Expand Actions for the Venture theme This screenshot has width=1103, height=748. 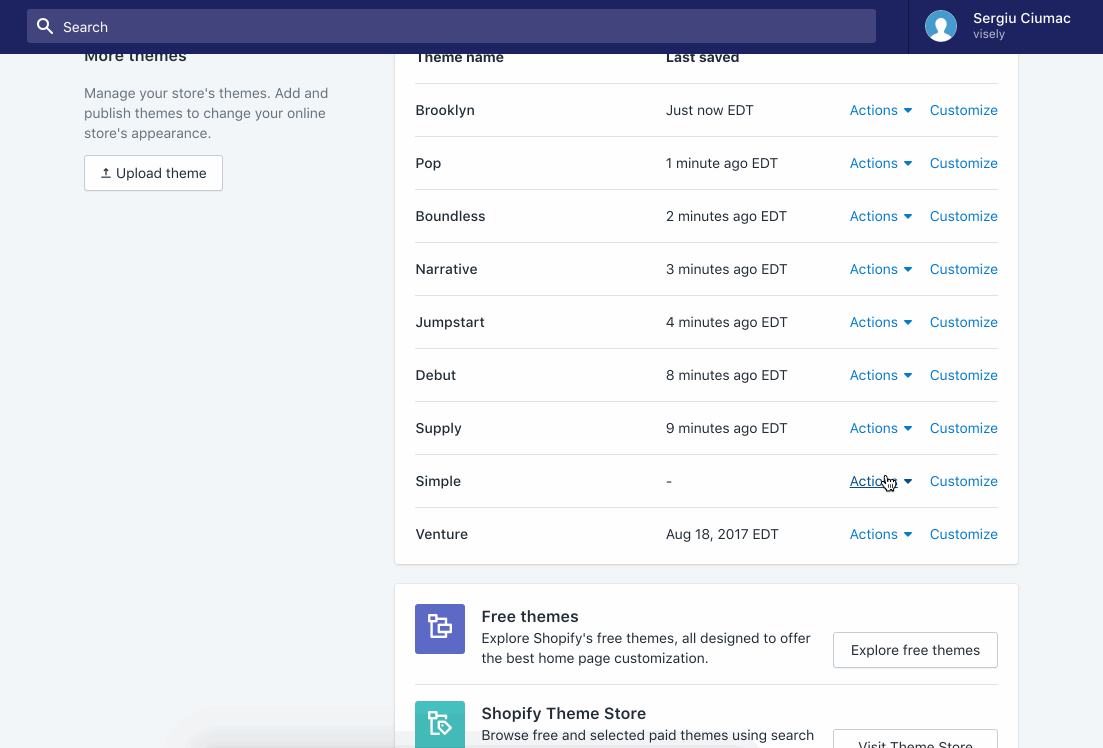880,535
